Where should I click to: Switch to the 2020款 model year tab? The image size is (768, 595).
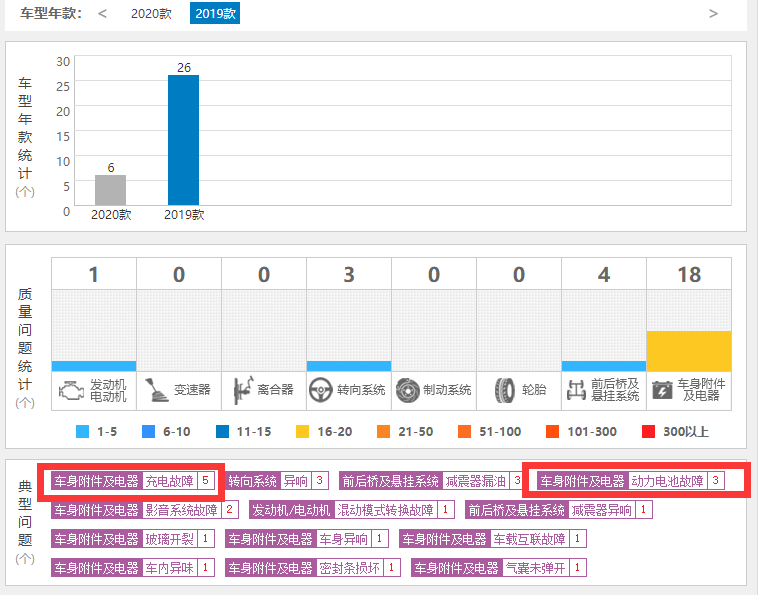point(151,14)
